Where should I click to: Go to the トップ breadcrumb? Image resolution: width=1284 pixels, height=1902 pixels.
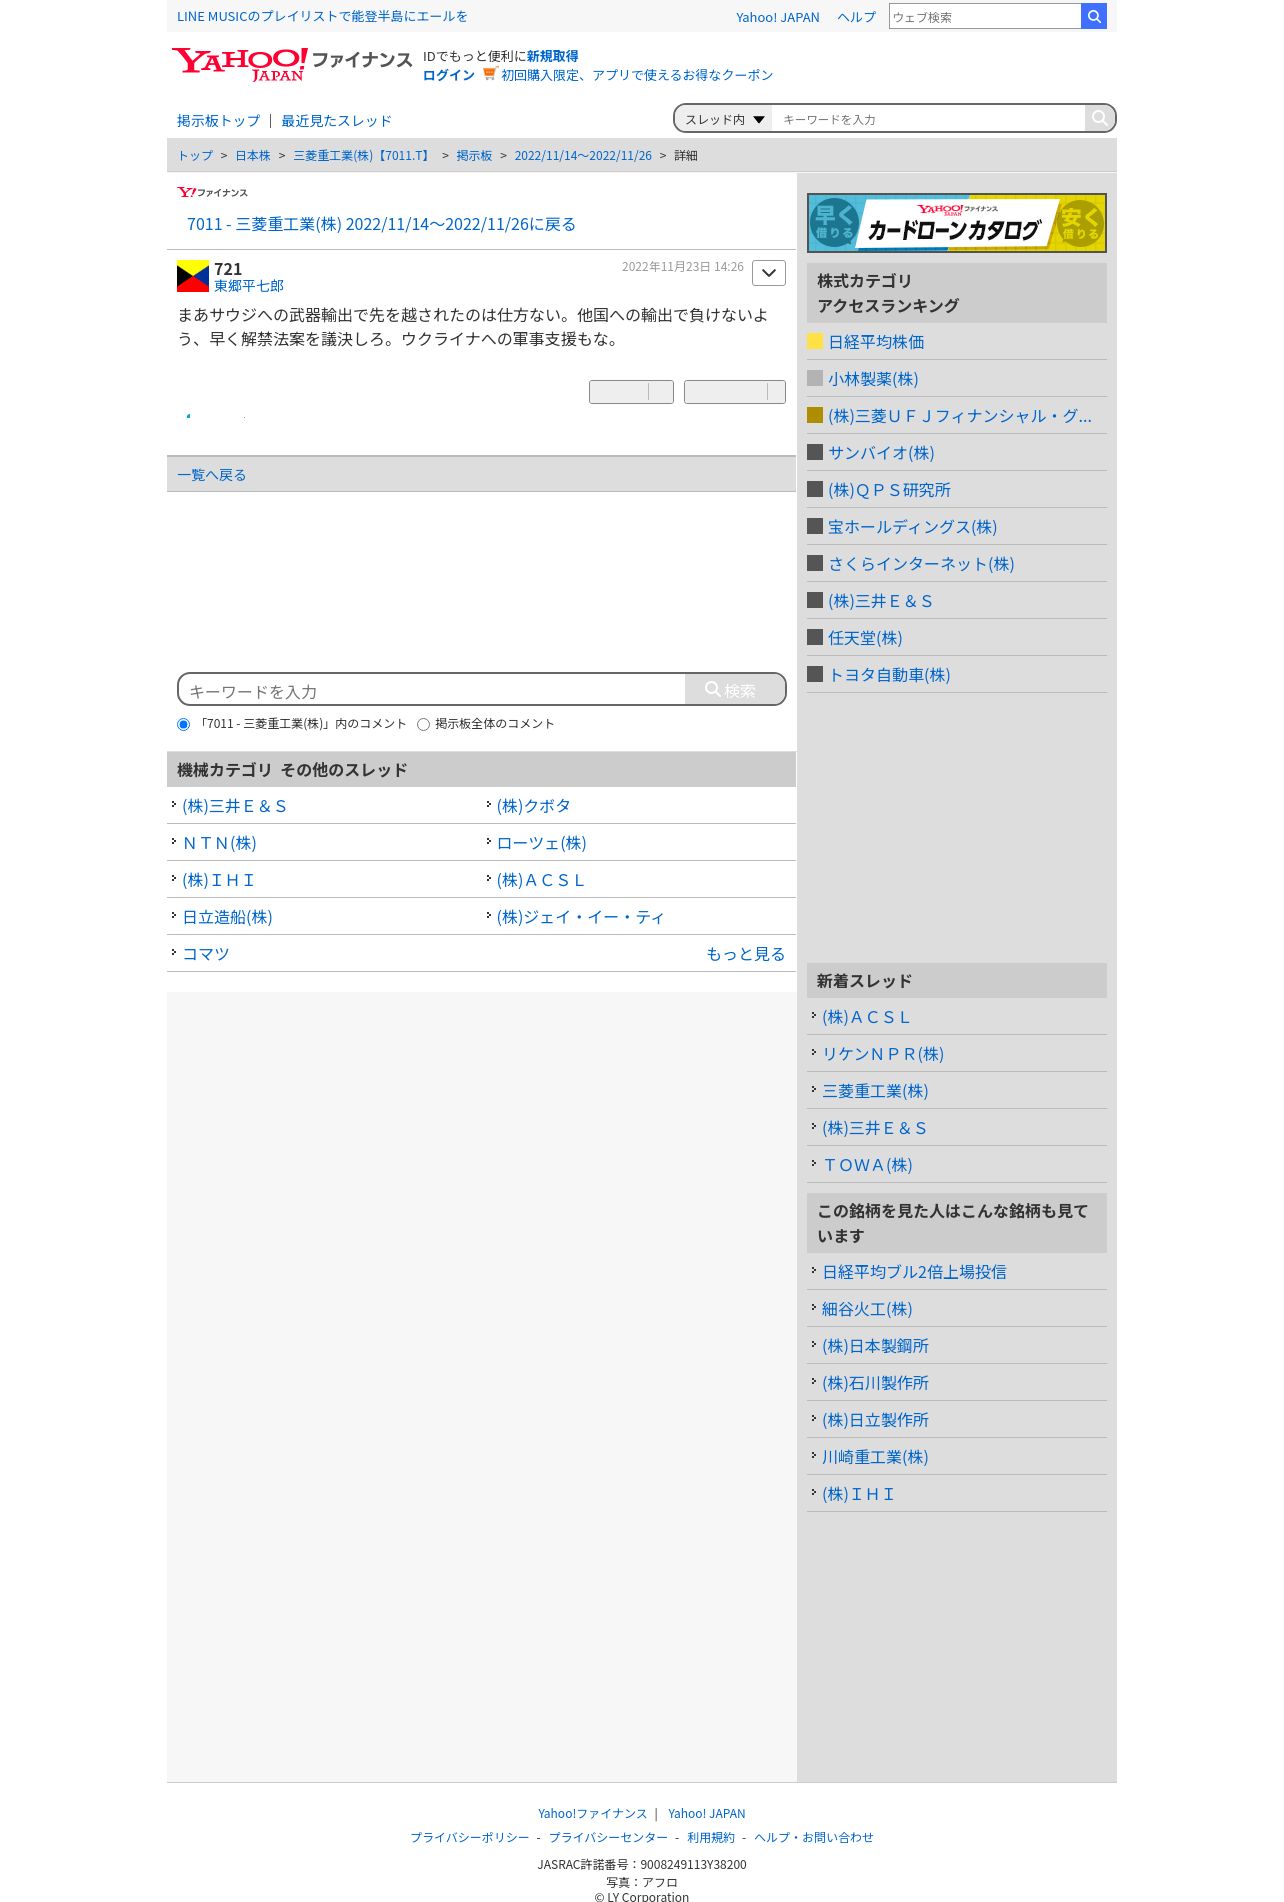coord(195,156)
